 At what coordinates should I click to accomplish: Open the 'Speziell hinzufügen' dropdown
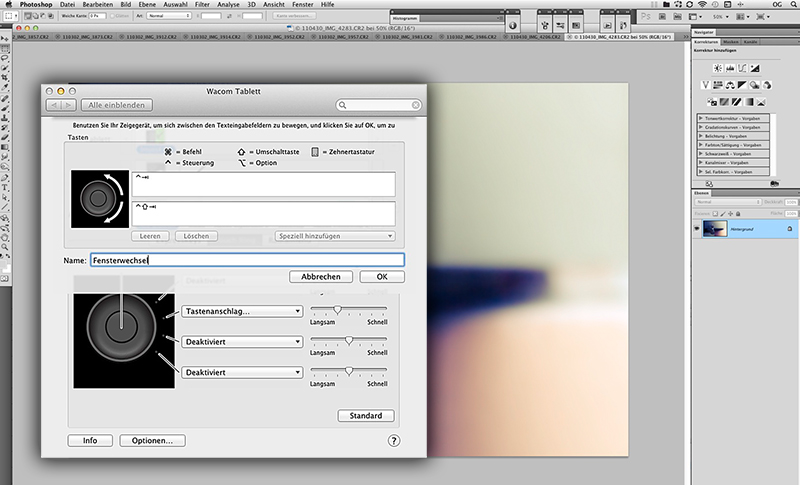pos(334,236)
